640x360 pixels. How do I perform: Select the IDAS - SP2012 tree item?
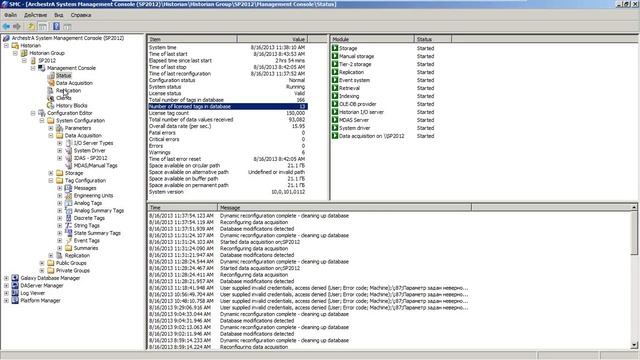pos(90,158)
